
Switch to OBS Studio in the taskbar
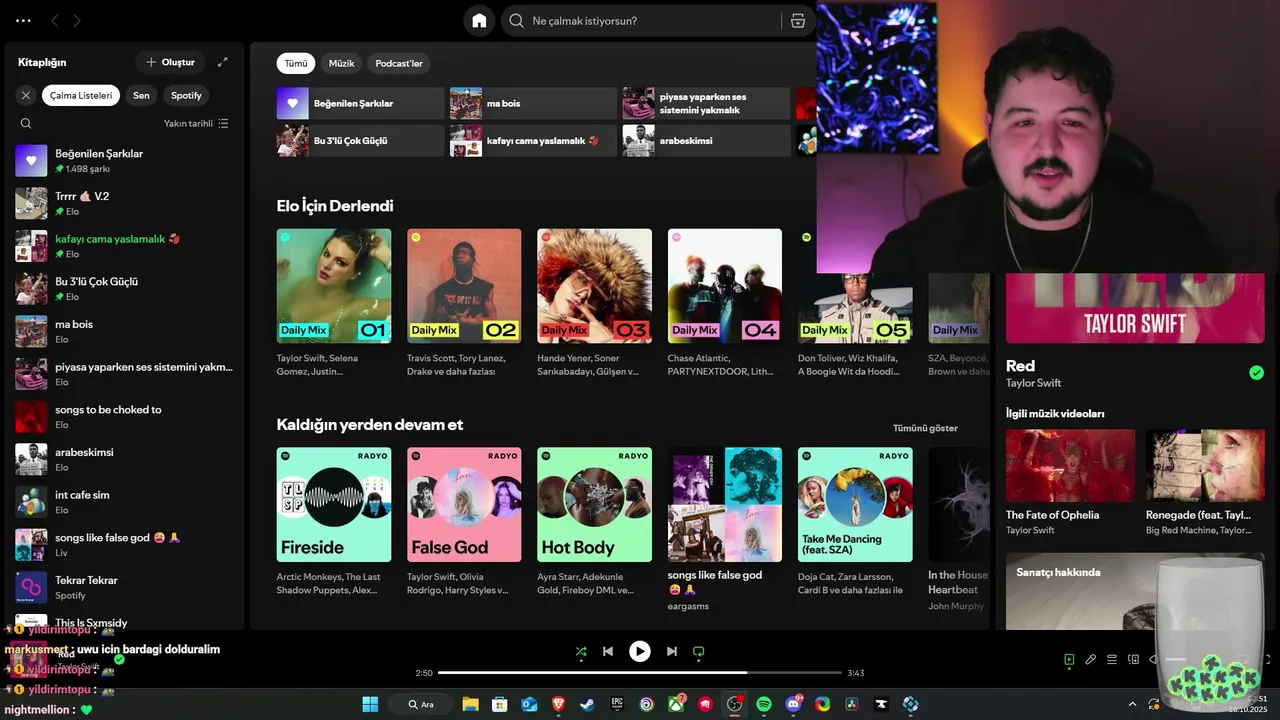[735, 704]
